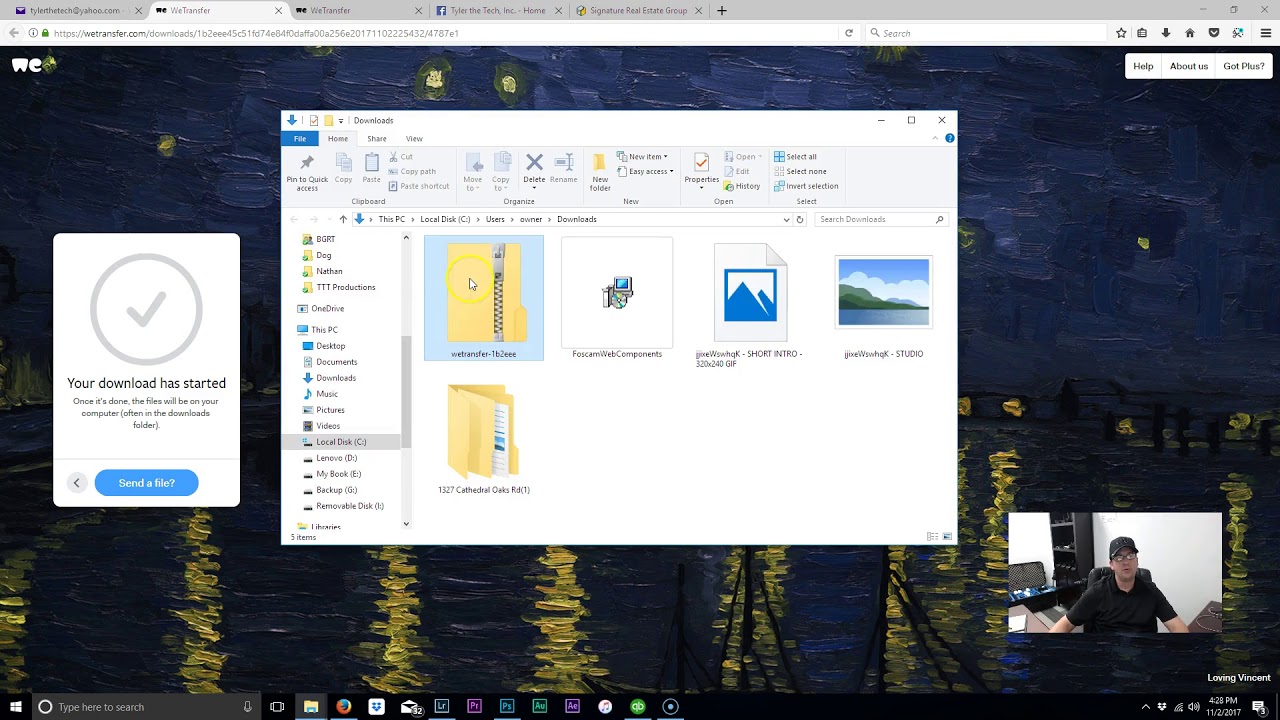Open Dropbox from the taskbar
Viewport: 1280px width, 720px height.
376,706
